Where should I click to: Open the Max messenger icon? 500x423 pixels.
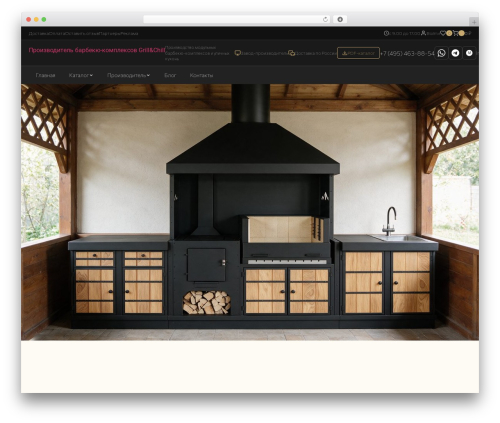pos(469,53)
